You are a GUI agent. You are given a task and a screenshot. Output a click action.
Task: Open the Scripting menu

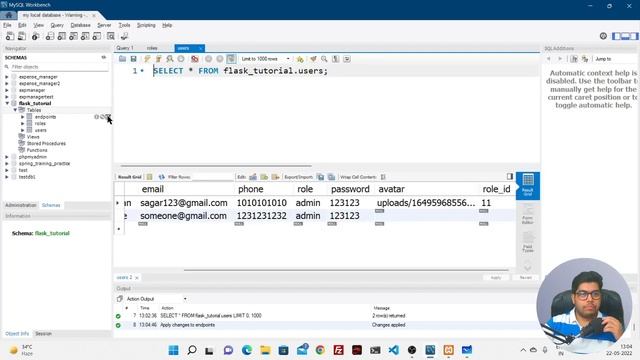[x=146, y=25]
